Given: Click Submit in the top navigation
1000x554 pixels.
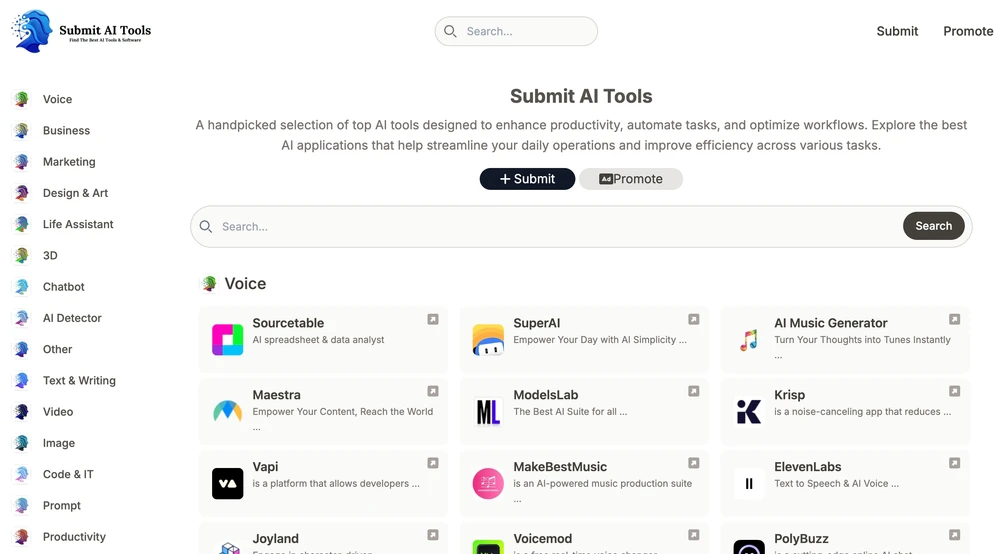Looking at the screenshot, I should pos(897,31).
